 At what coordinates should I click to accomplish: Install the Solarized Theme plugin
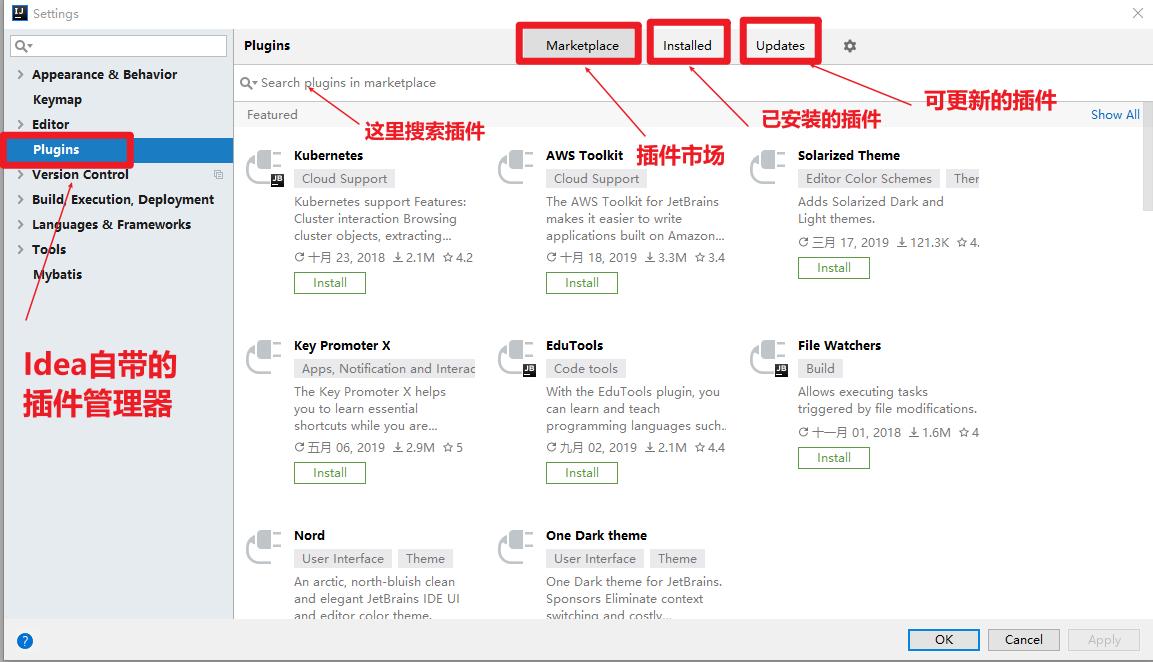(x=834, y=268)
